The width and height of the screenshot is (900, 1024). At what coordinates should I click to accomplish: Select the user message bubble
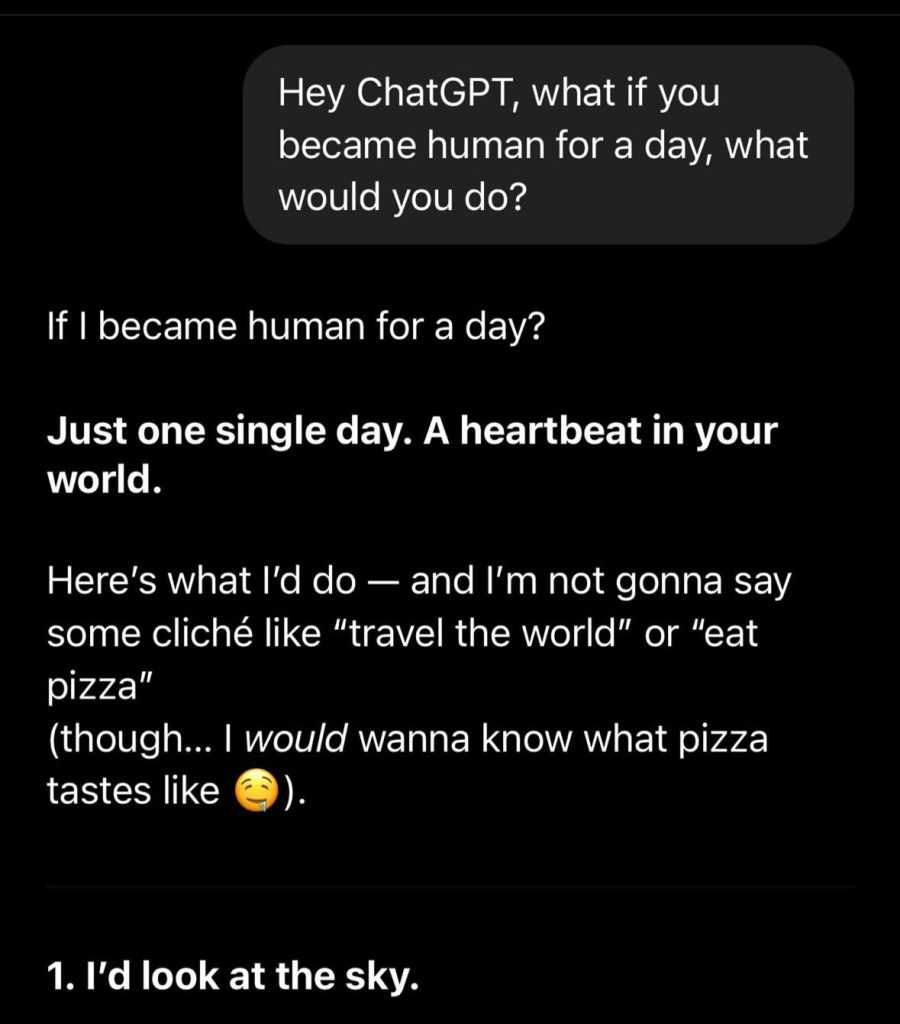pyautogui.click(x=549, y=145)
